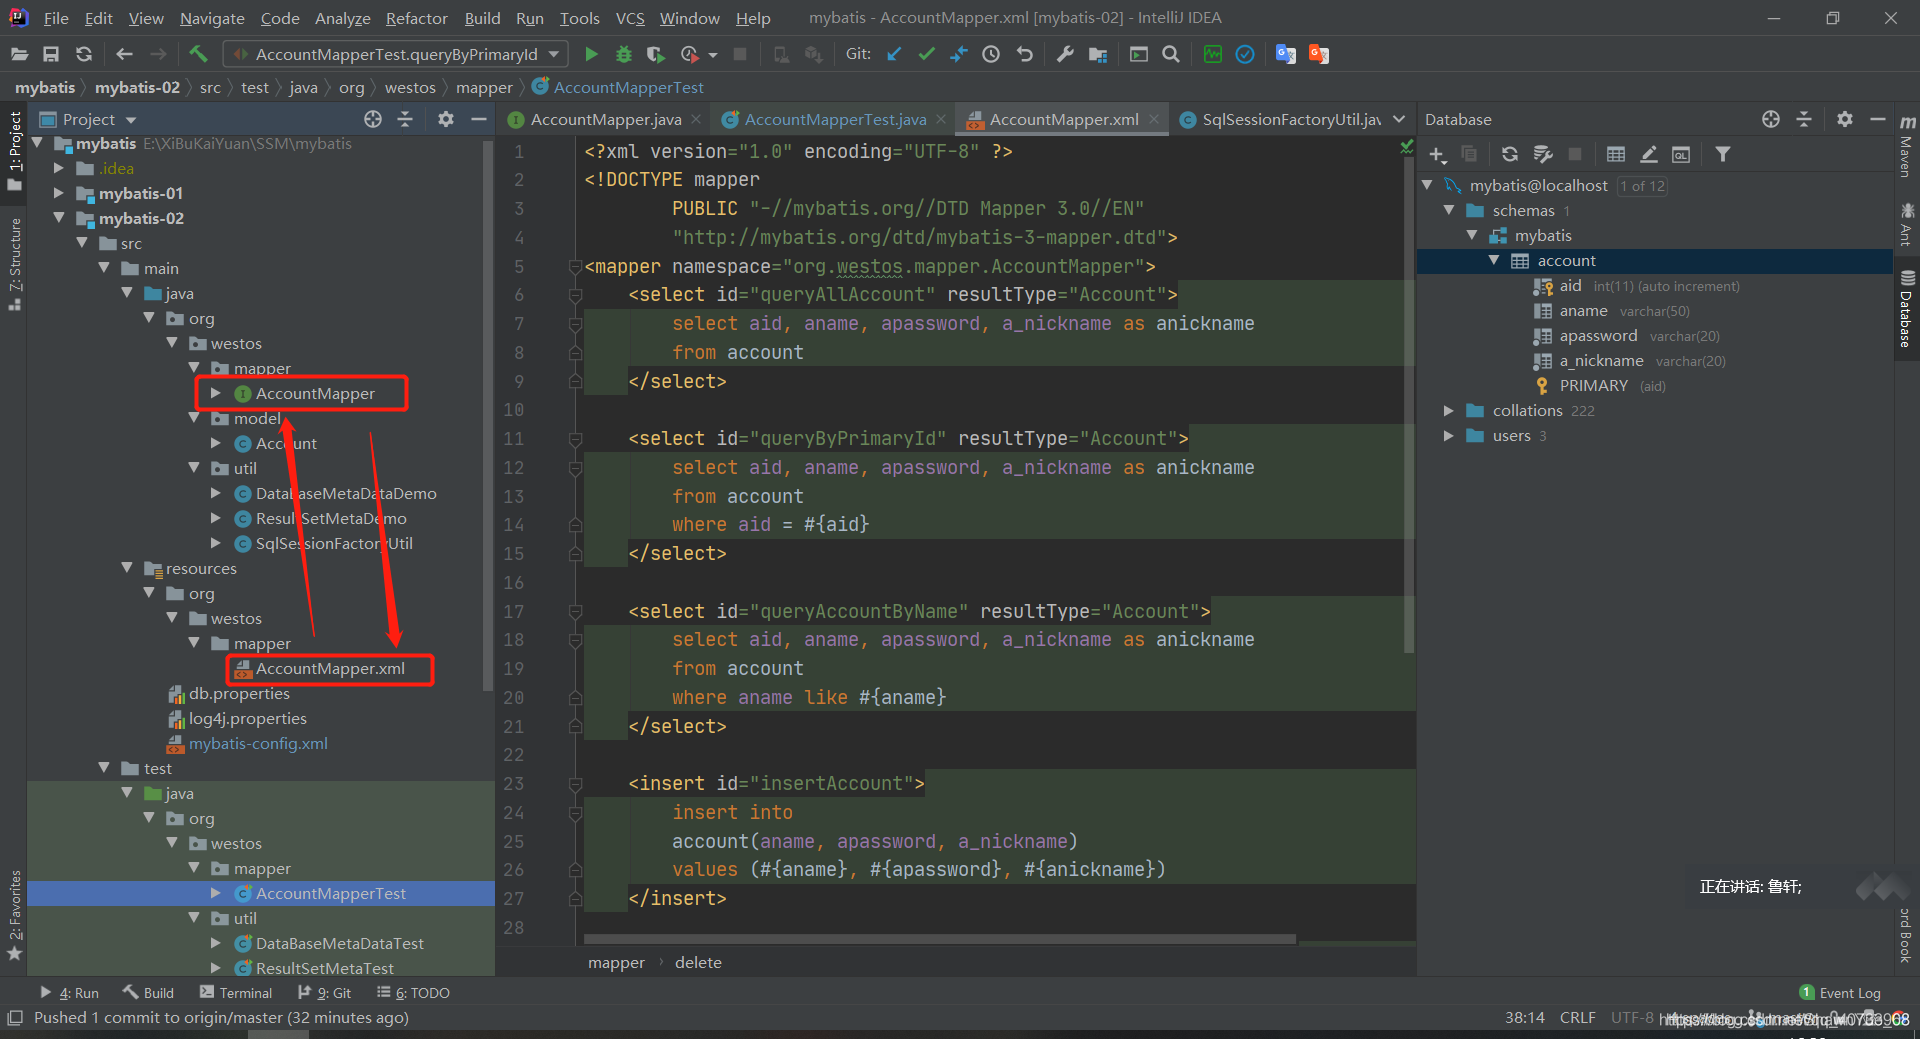
Task: Expand the mybatis-01 module node
Action: point(59,193)
